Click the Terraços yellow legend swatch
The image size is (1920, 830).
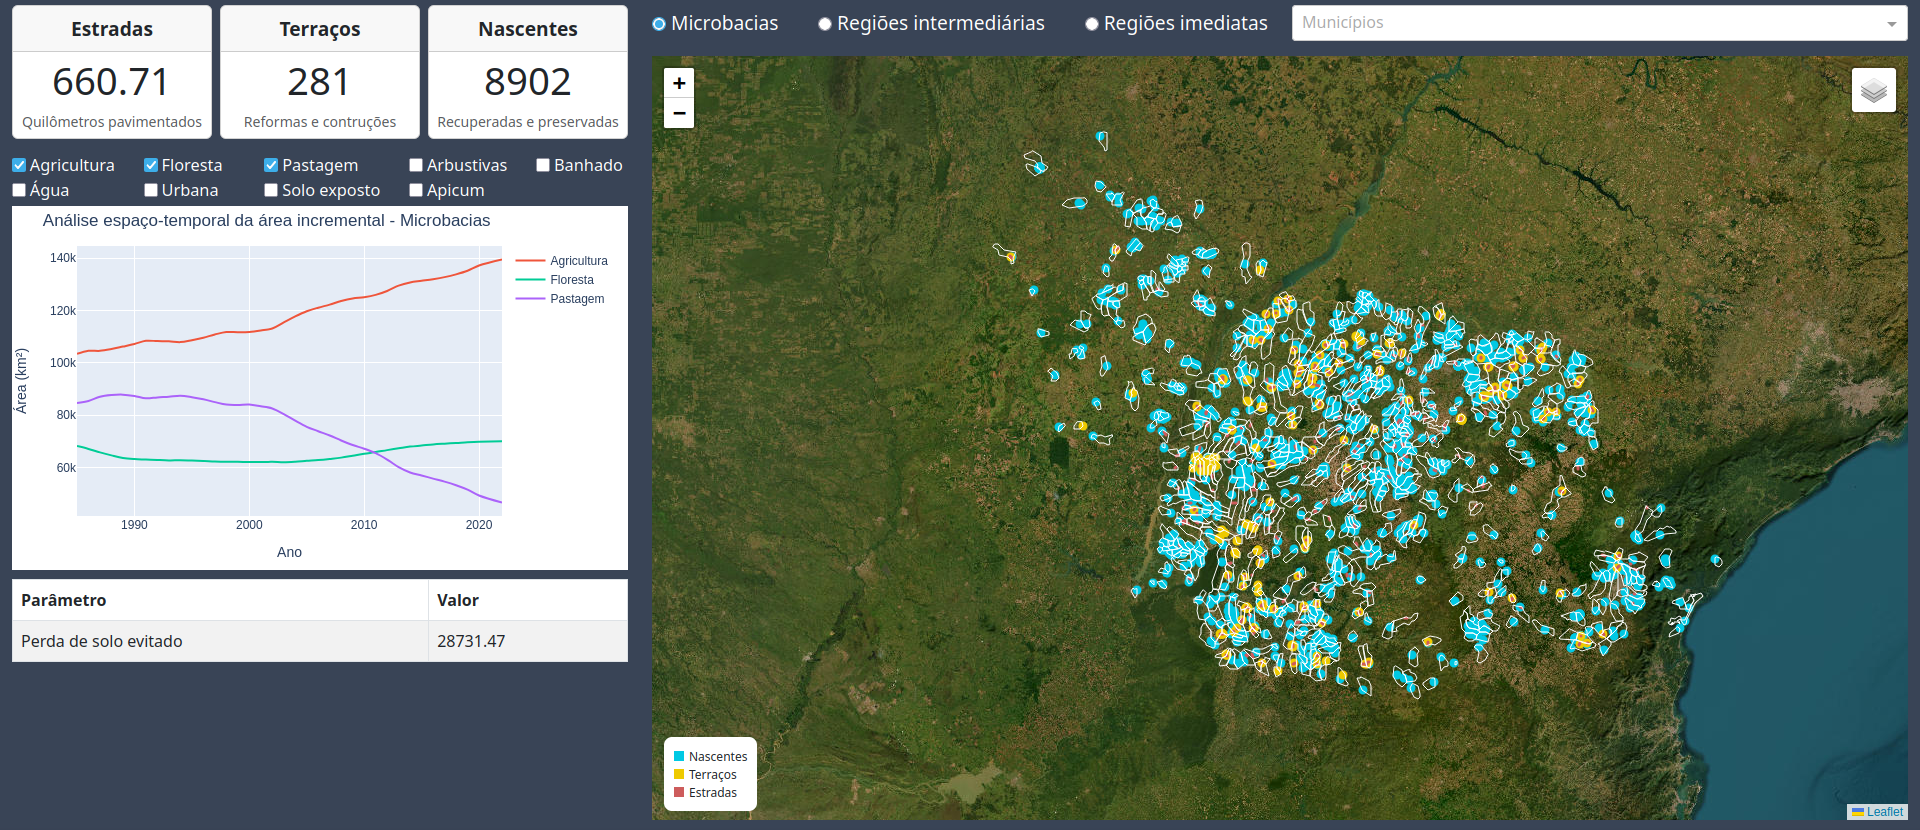[x=679, y=774]
